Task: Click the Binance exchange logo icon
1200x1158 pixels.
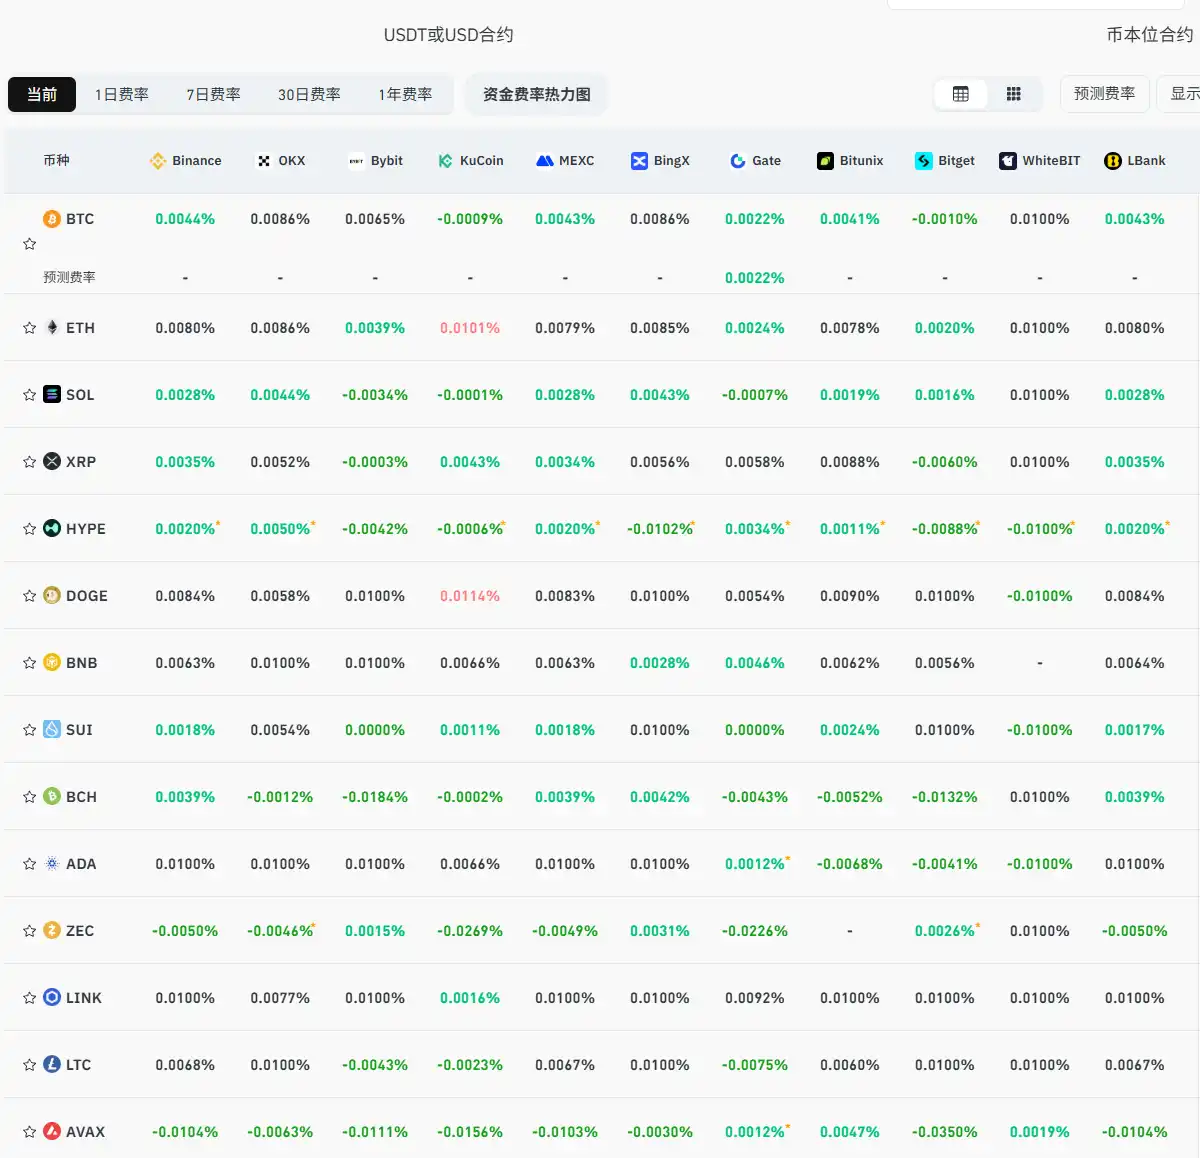Action: click(156, 160)
